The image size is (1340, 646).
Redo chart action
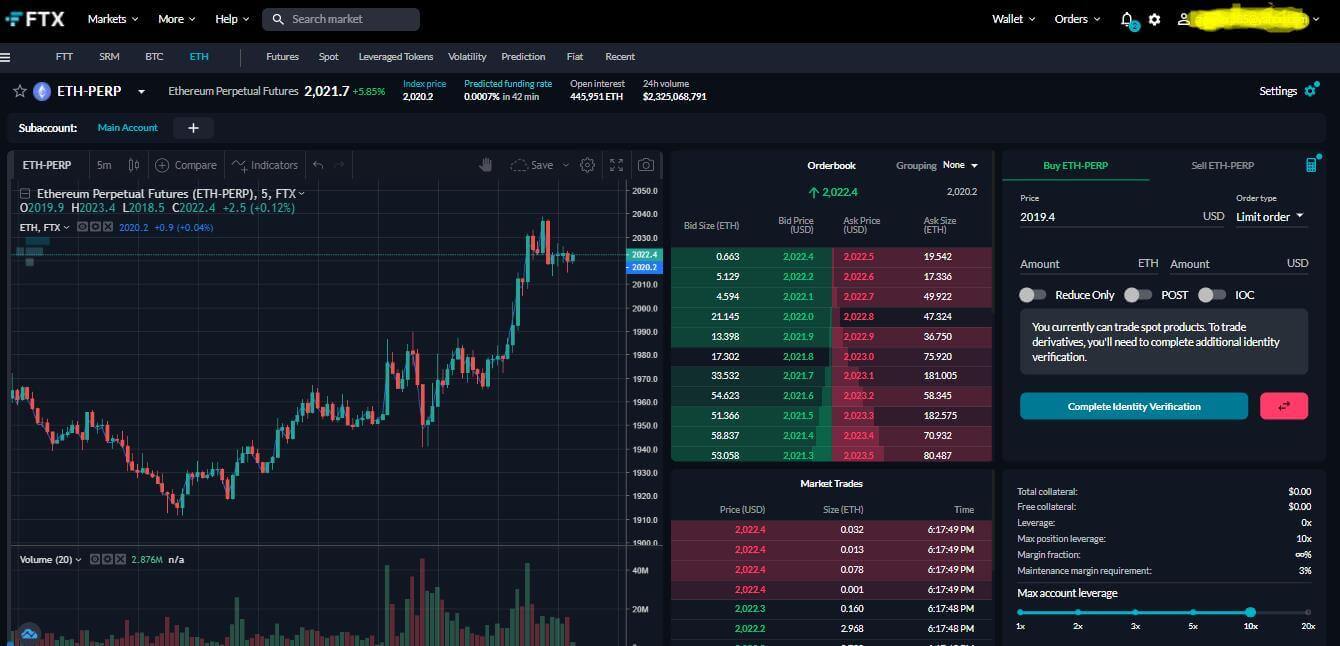pyautogui.click(x=340, y=165)
